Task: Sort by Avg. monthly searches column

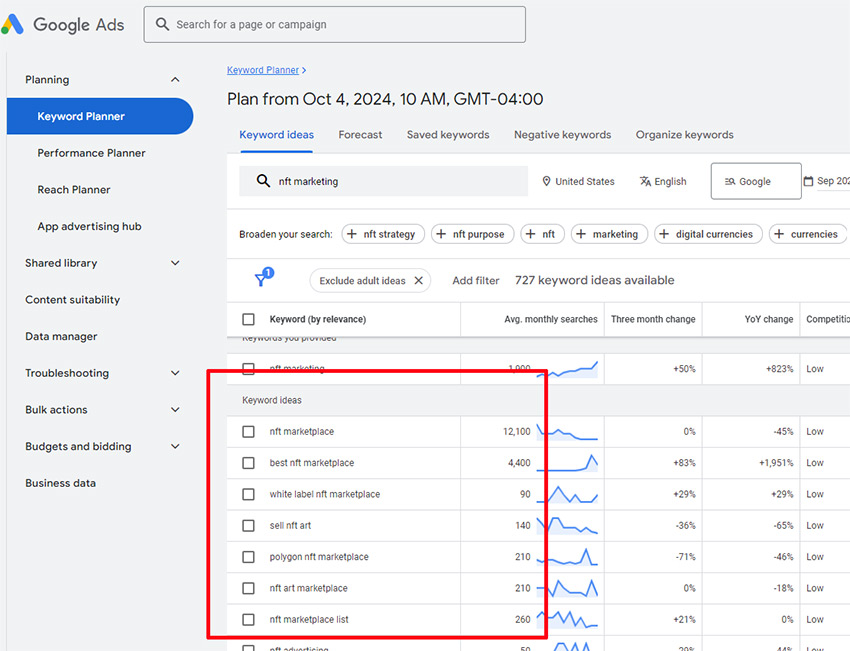Action: pos(551,319)
